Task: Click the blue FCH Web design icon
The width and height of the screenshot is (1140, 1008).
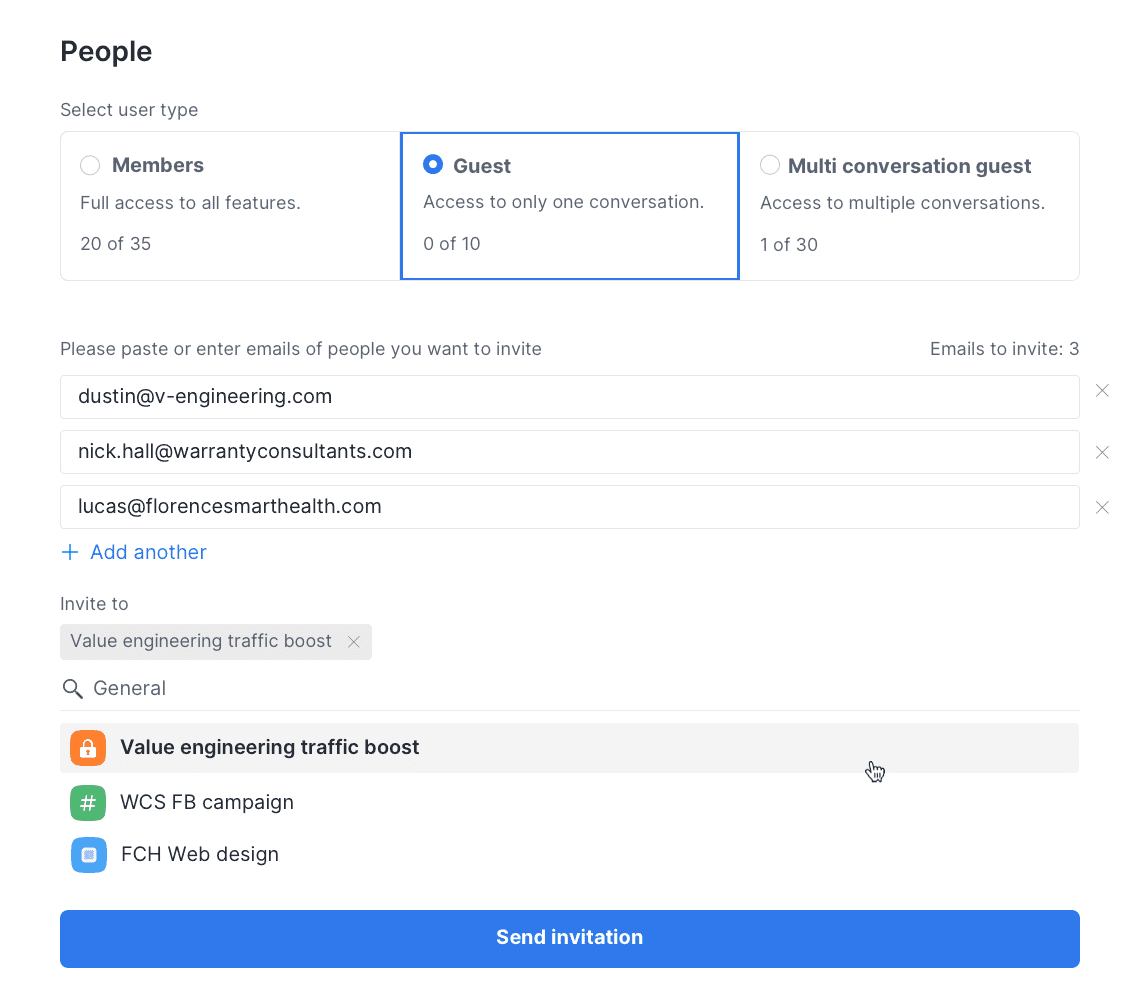Action: pyautogui.click(x=88, y=855)
